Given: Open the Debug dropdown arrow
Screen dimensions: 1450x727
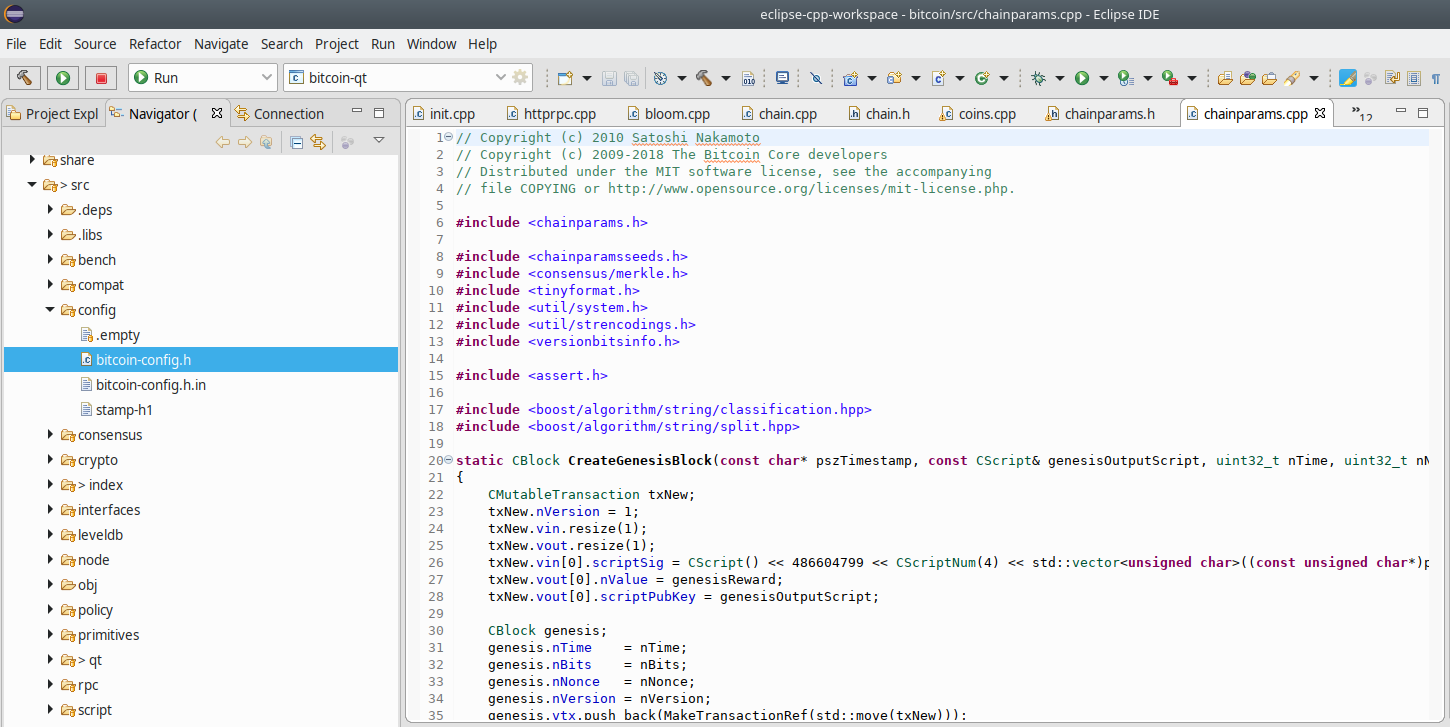Looking at the screenshot, I should pyautogui.click(x=1060, y=77).
